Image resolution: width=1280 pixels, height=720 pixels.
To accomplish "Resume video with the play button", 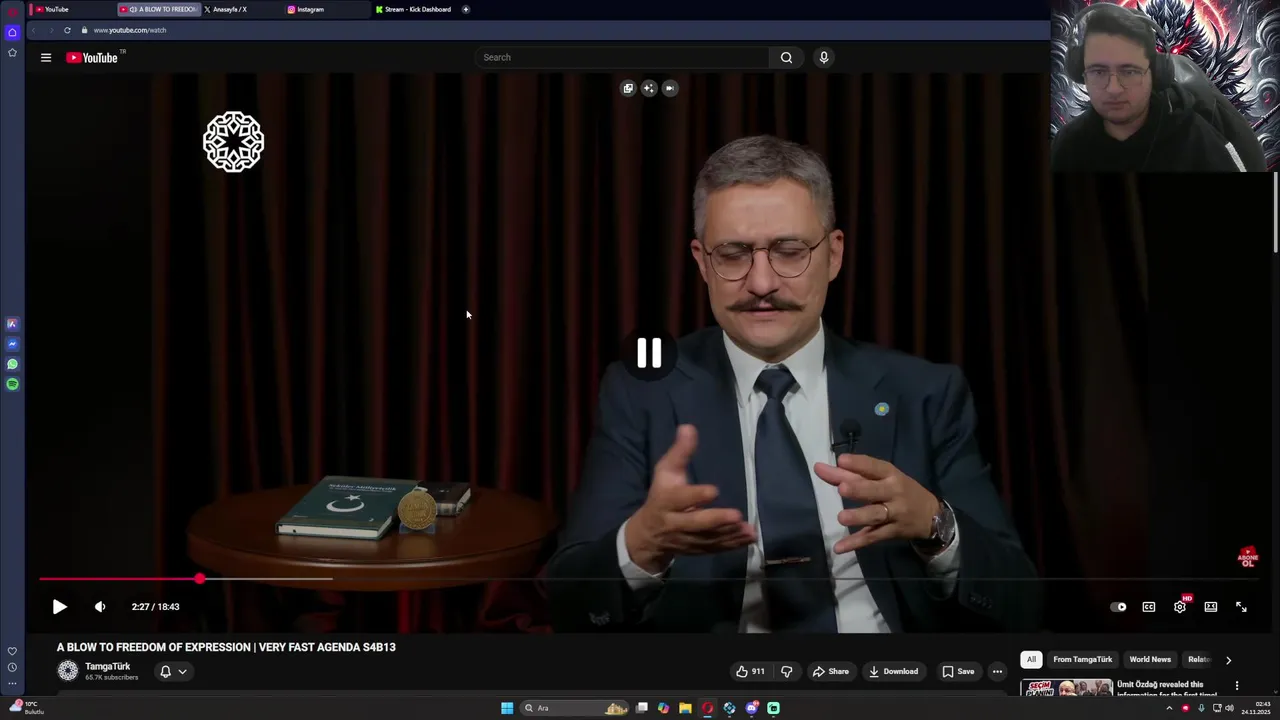I will click(59, 607).
